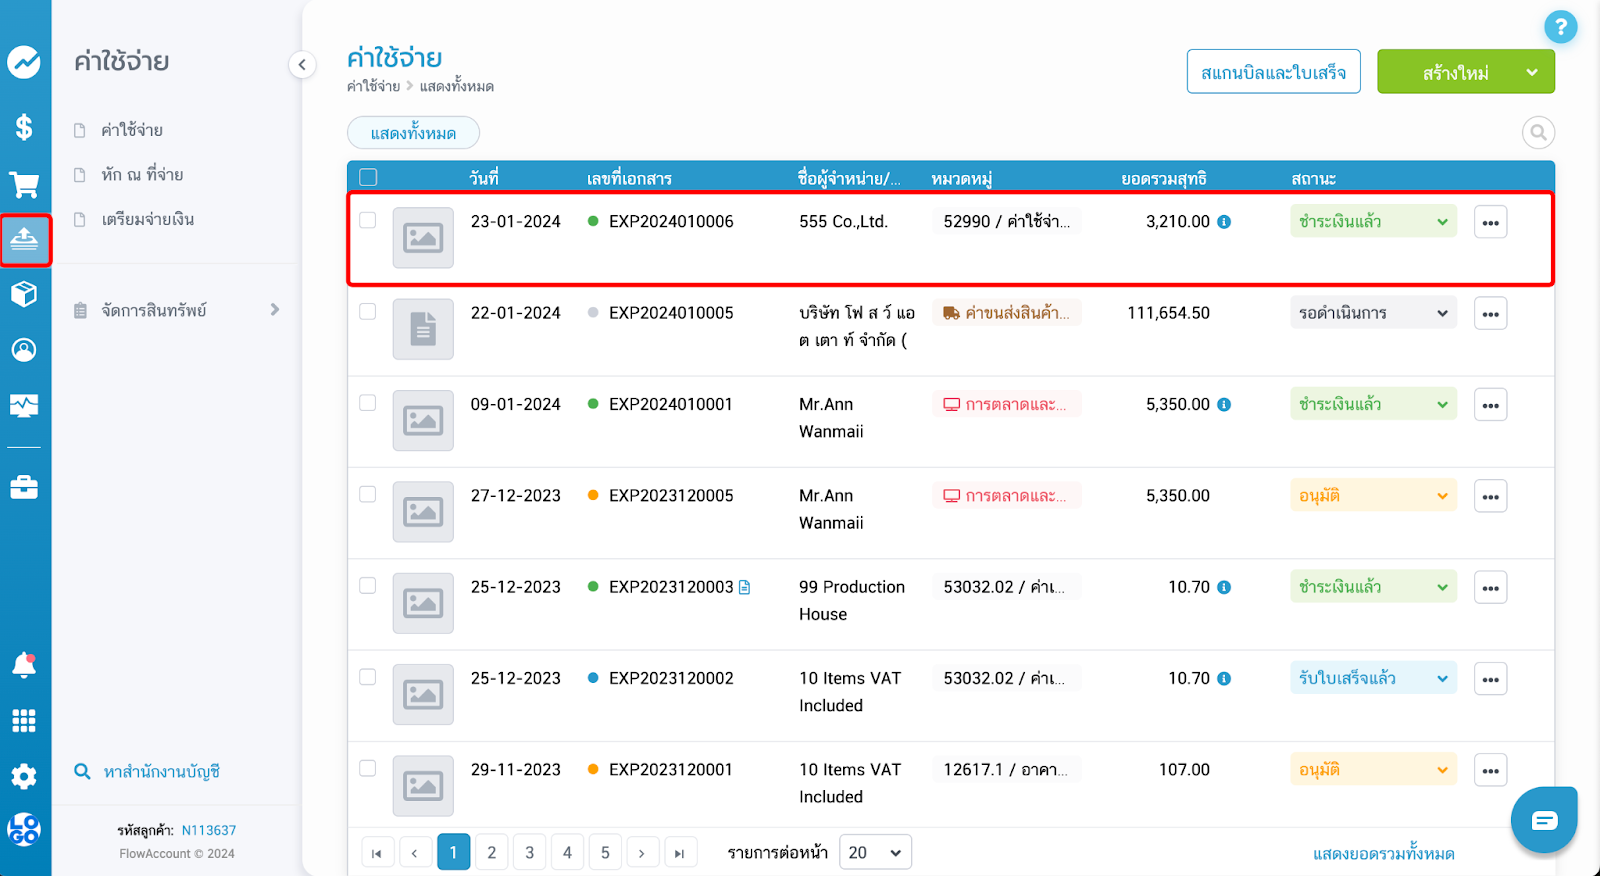
Task: Go to page 3 in pagination
Action: (529, 852)
